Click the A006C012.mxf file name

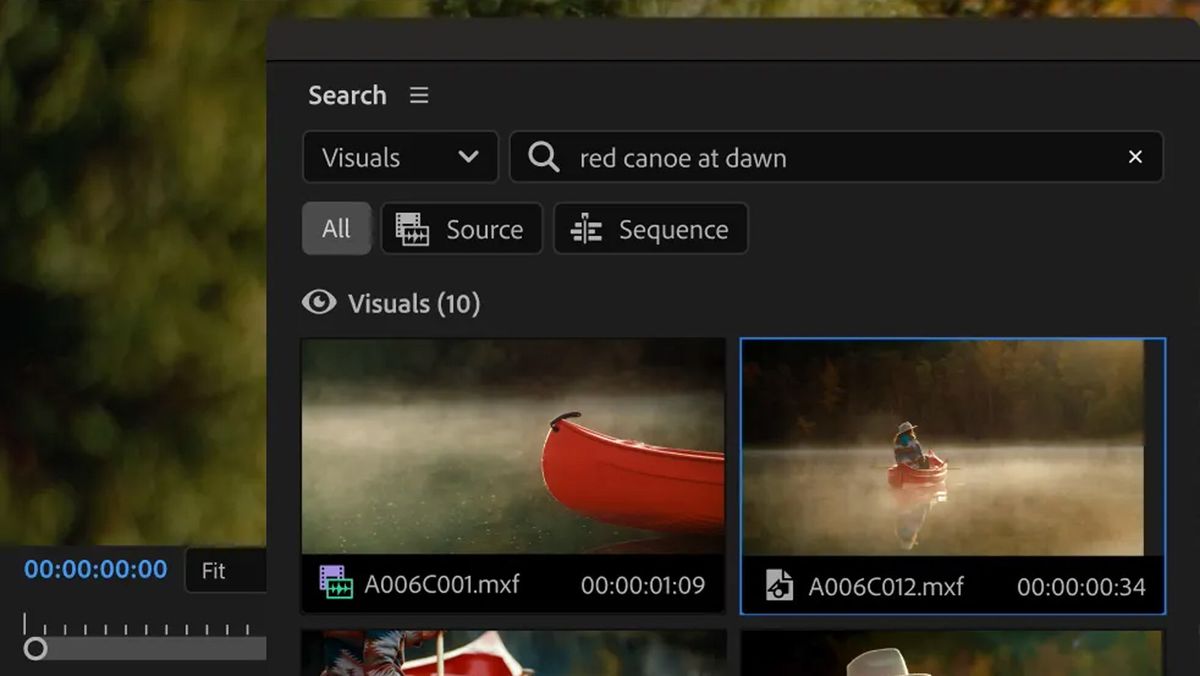pos(885,587)
